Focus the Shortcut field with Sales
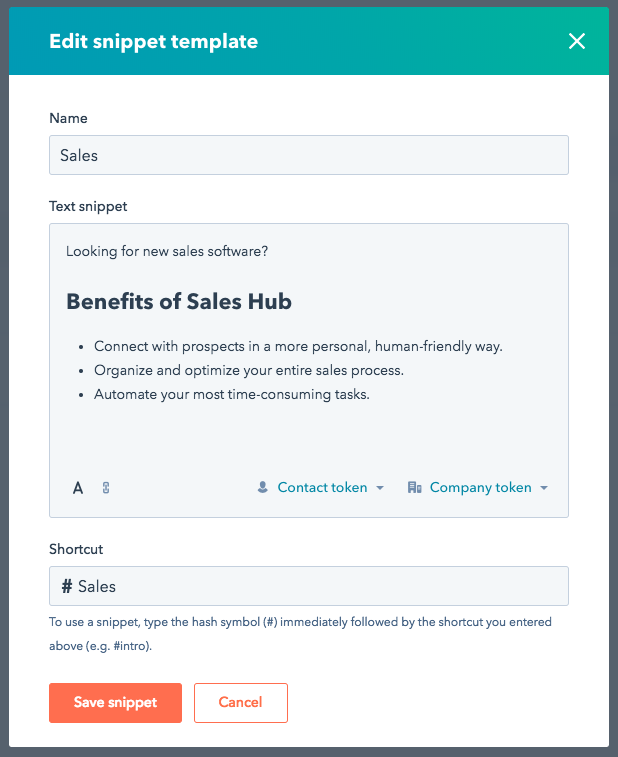This screenshot has width=618, height=757. tap(309, 586)
